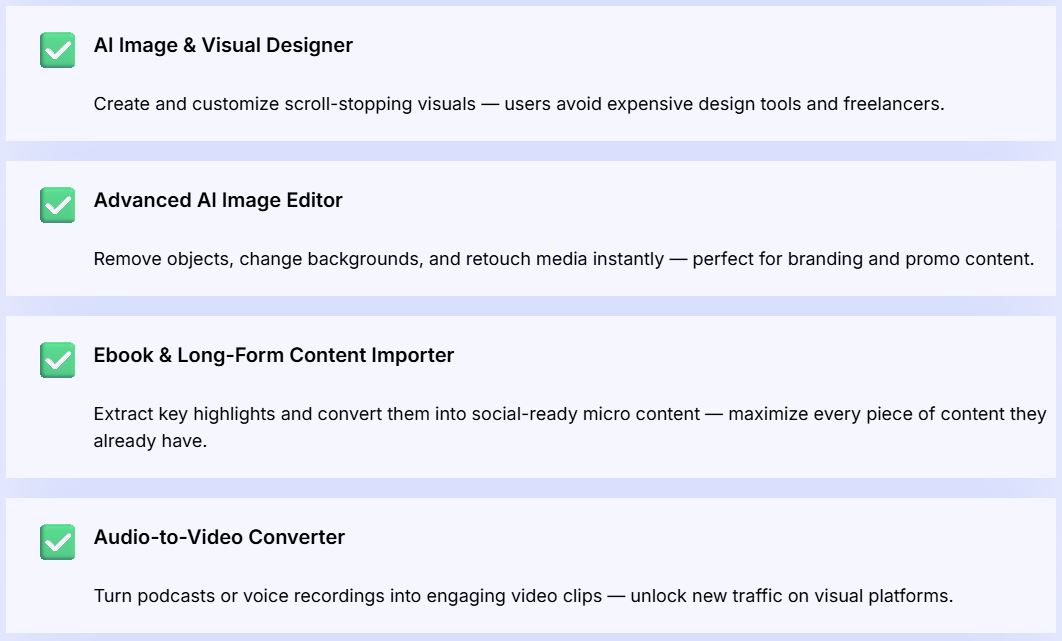The image size is (1062, 641).
Task: Click the text 'Create and customize scroll-stopping visuals'
Action: (285, 104)
